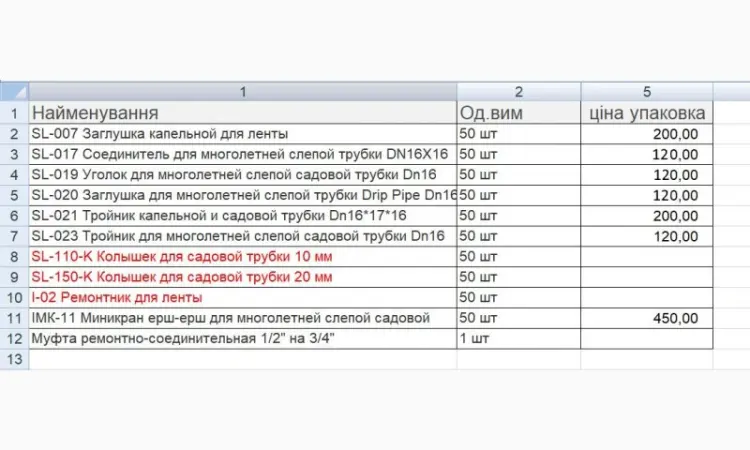This screenshot has height=450, width=750.
Task: Select row header 8
Action: tap(14, 257)
